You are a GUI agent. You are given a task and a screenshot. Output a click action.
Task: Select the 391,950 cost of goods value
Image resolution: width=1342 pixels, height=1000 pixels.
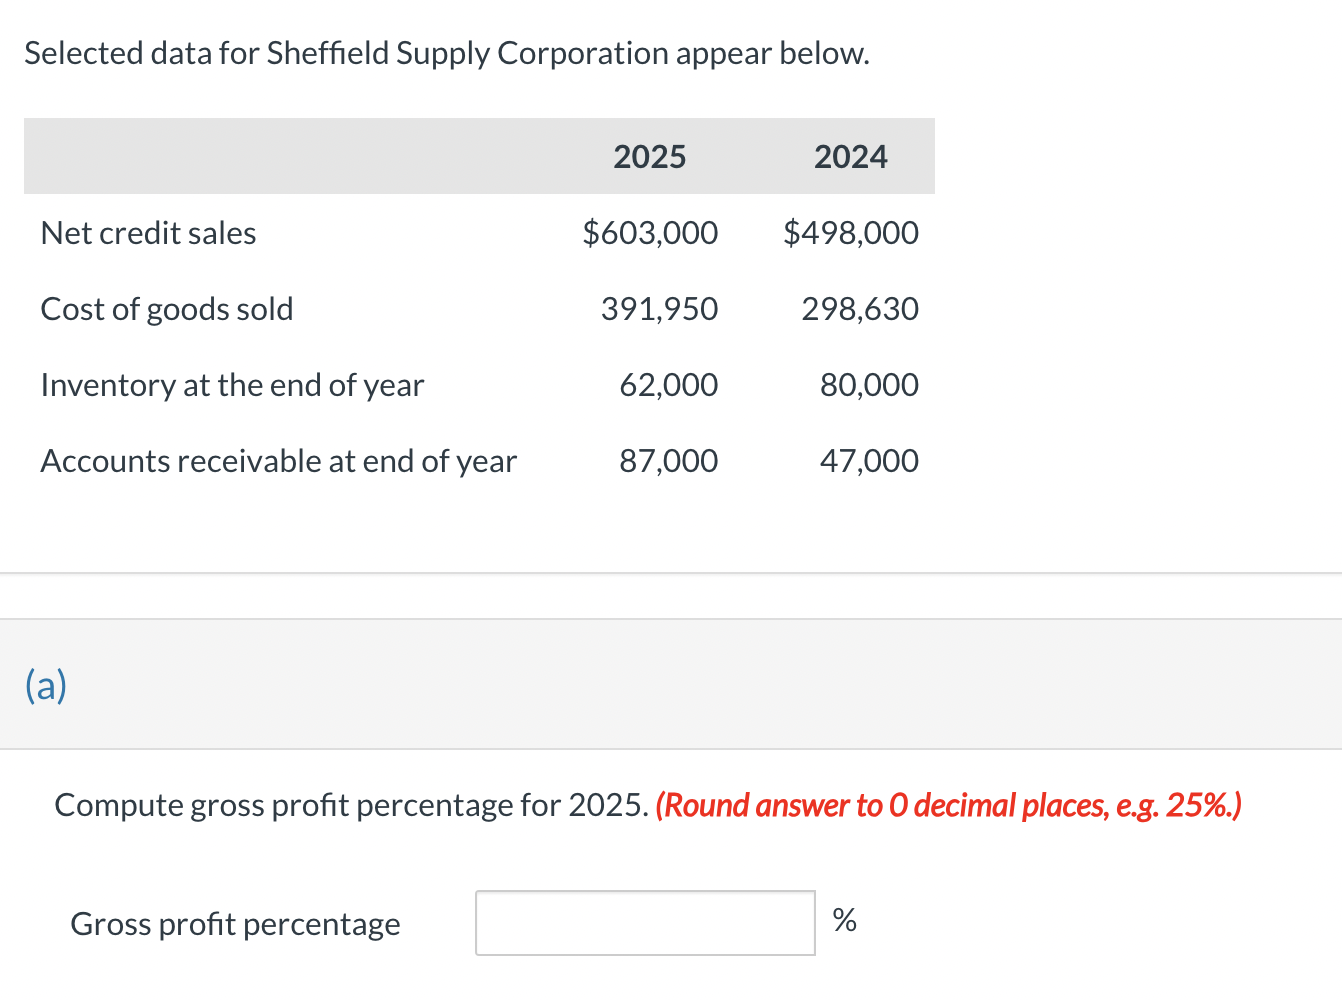tap(659, 309)
